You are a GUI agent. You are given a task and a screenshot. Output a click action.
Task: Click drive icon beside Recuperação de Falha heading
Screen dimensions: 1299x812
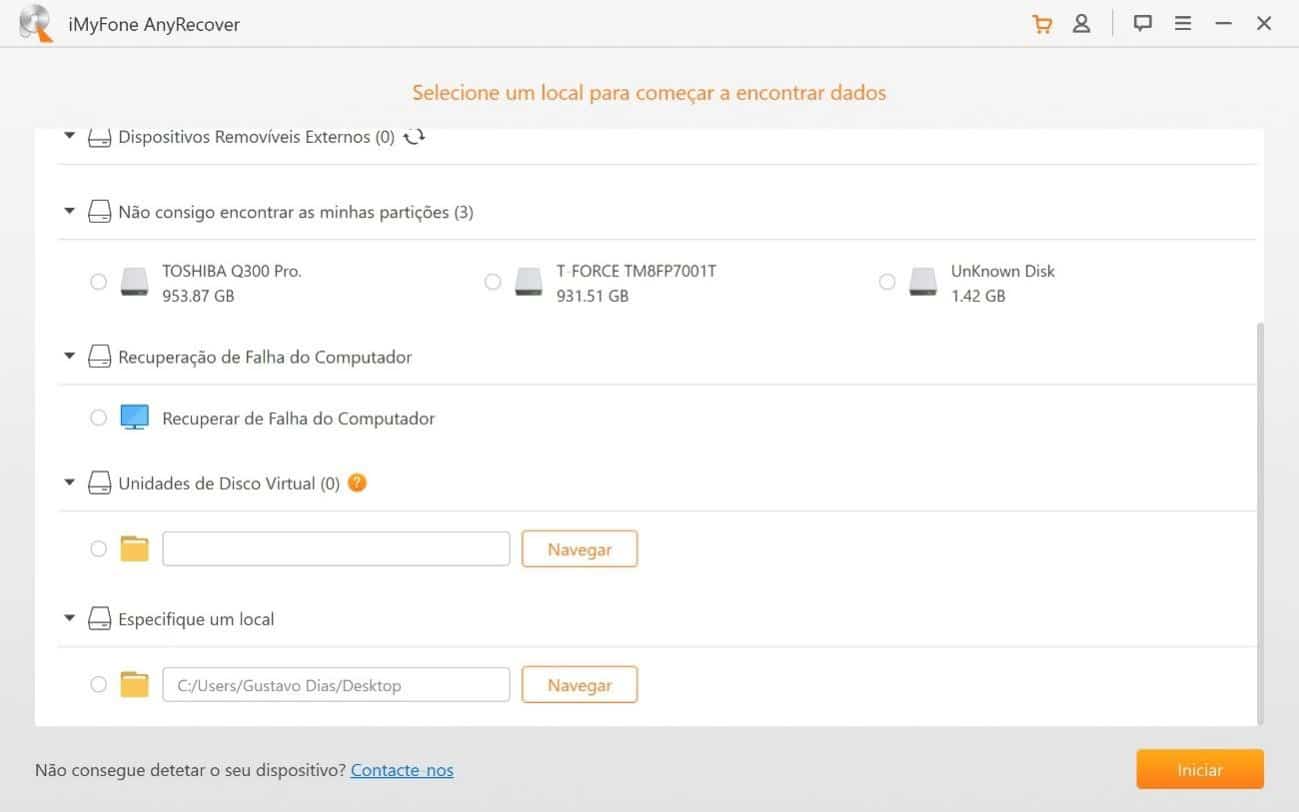point(99,357)
